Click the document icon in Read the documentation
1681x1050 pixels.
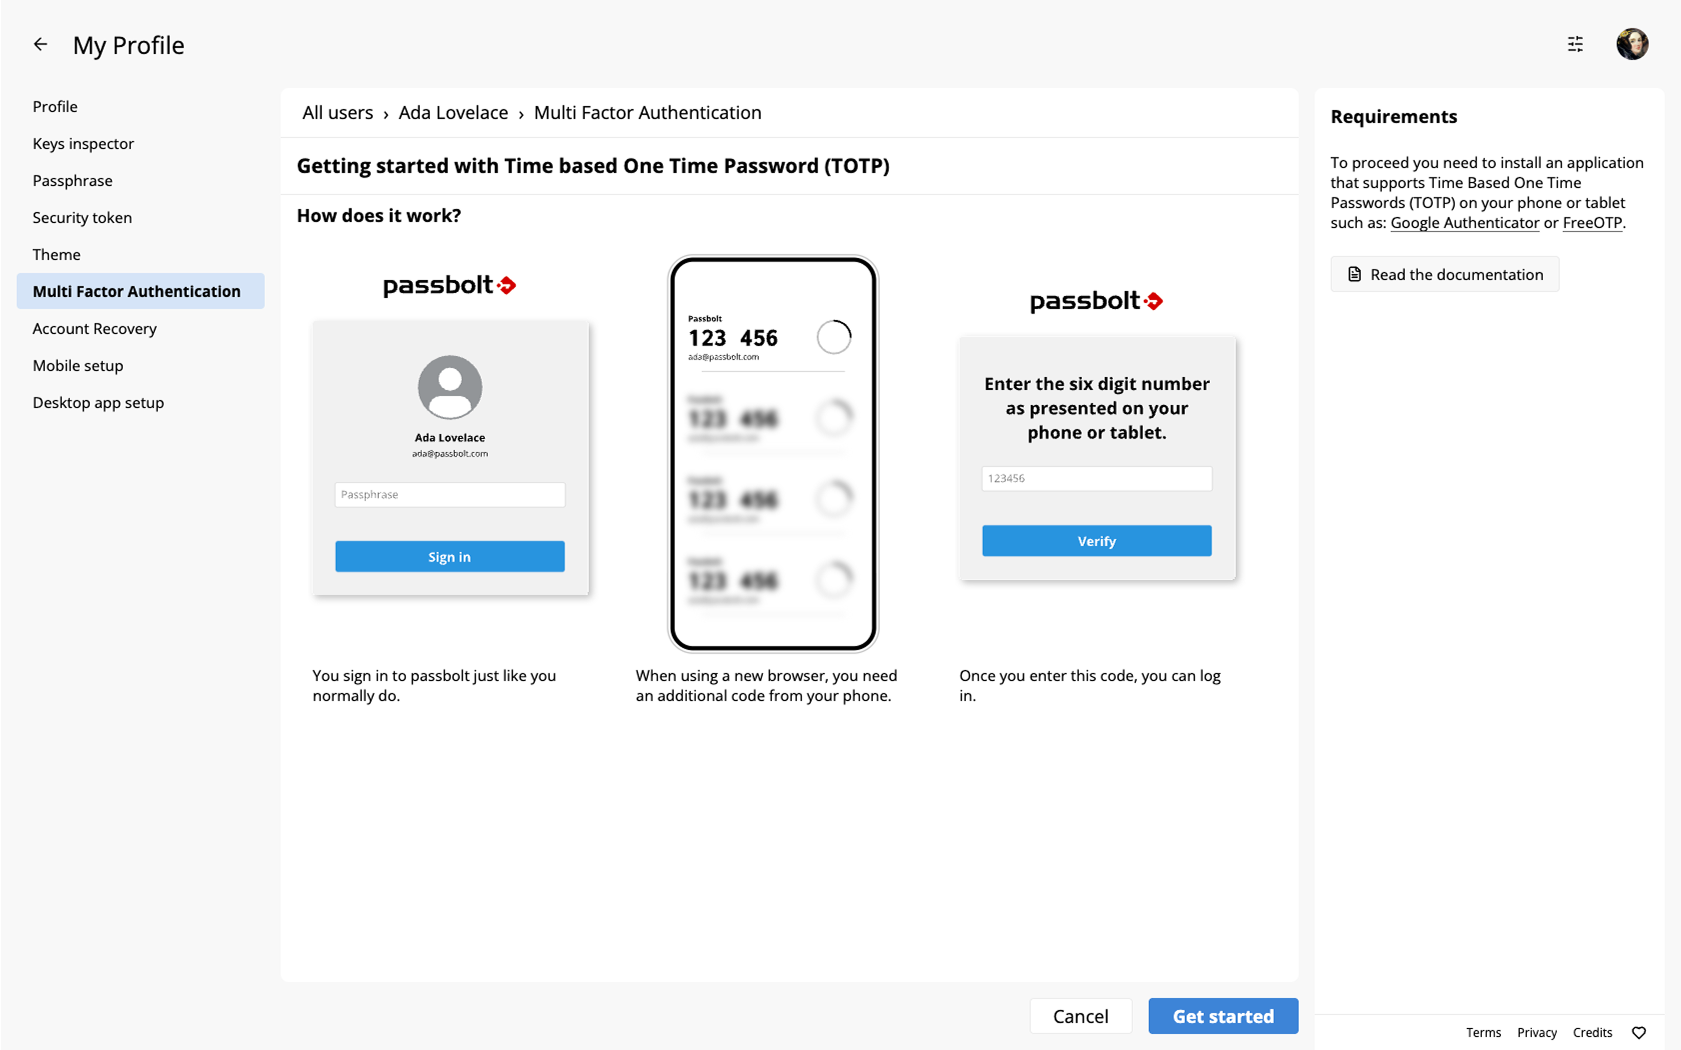[1354, 274]
